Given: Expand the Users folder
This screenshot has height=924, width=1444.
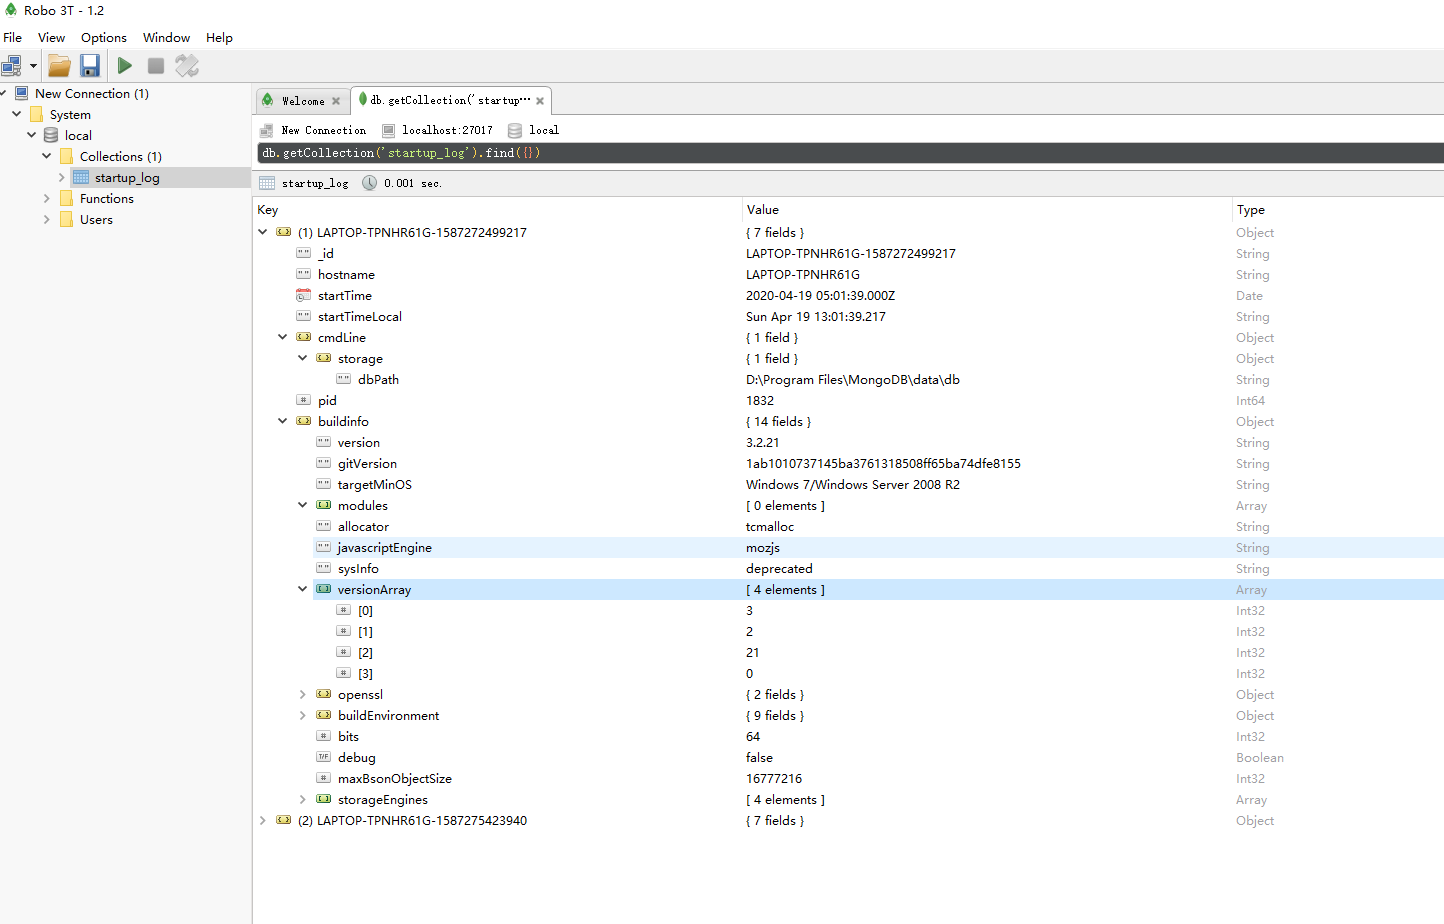Looking at the screenshot, I should tap(47, 219).
